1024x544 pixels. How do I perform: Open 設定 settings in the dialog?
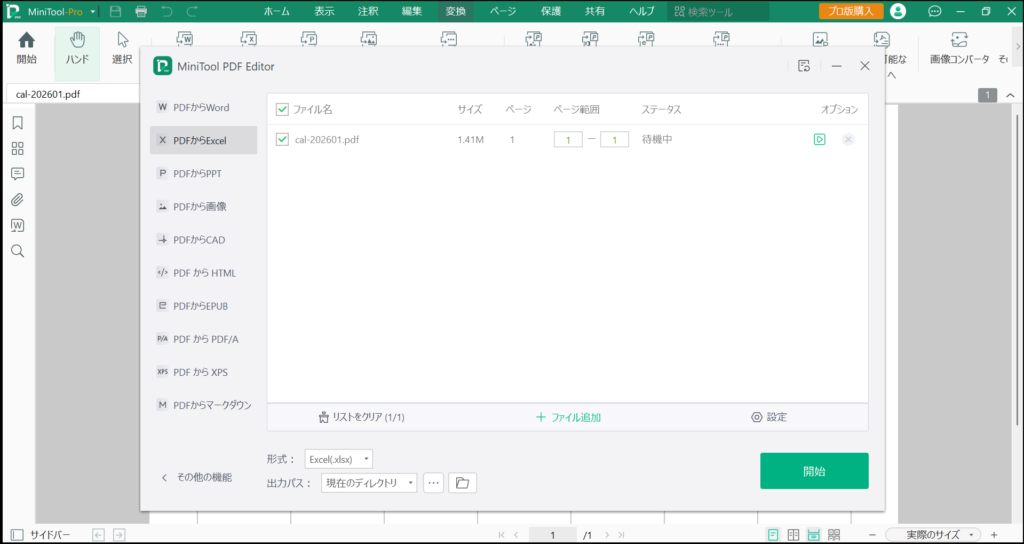click(x=769, y=417)
